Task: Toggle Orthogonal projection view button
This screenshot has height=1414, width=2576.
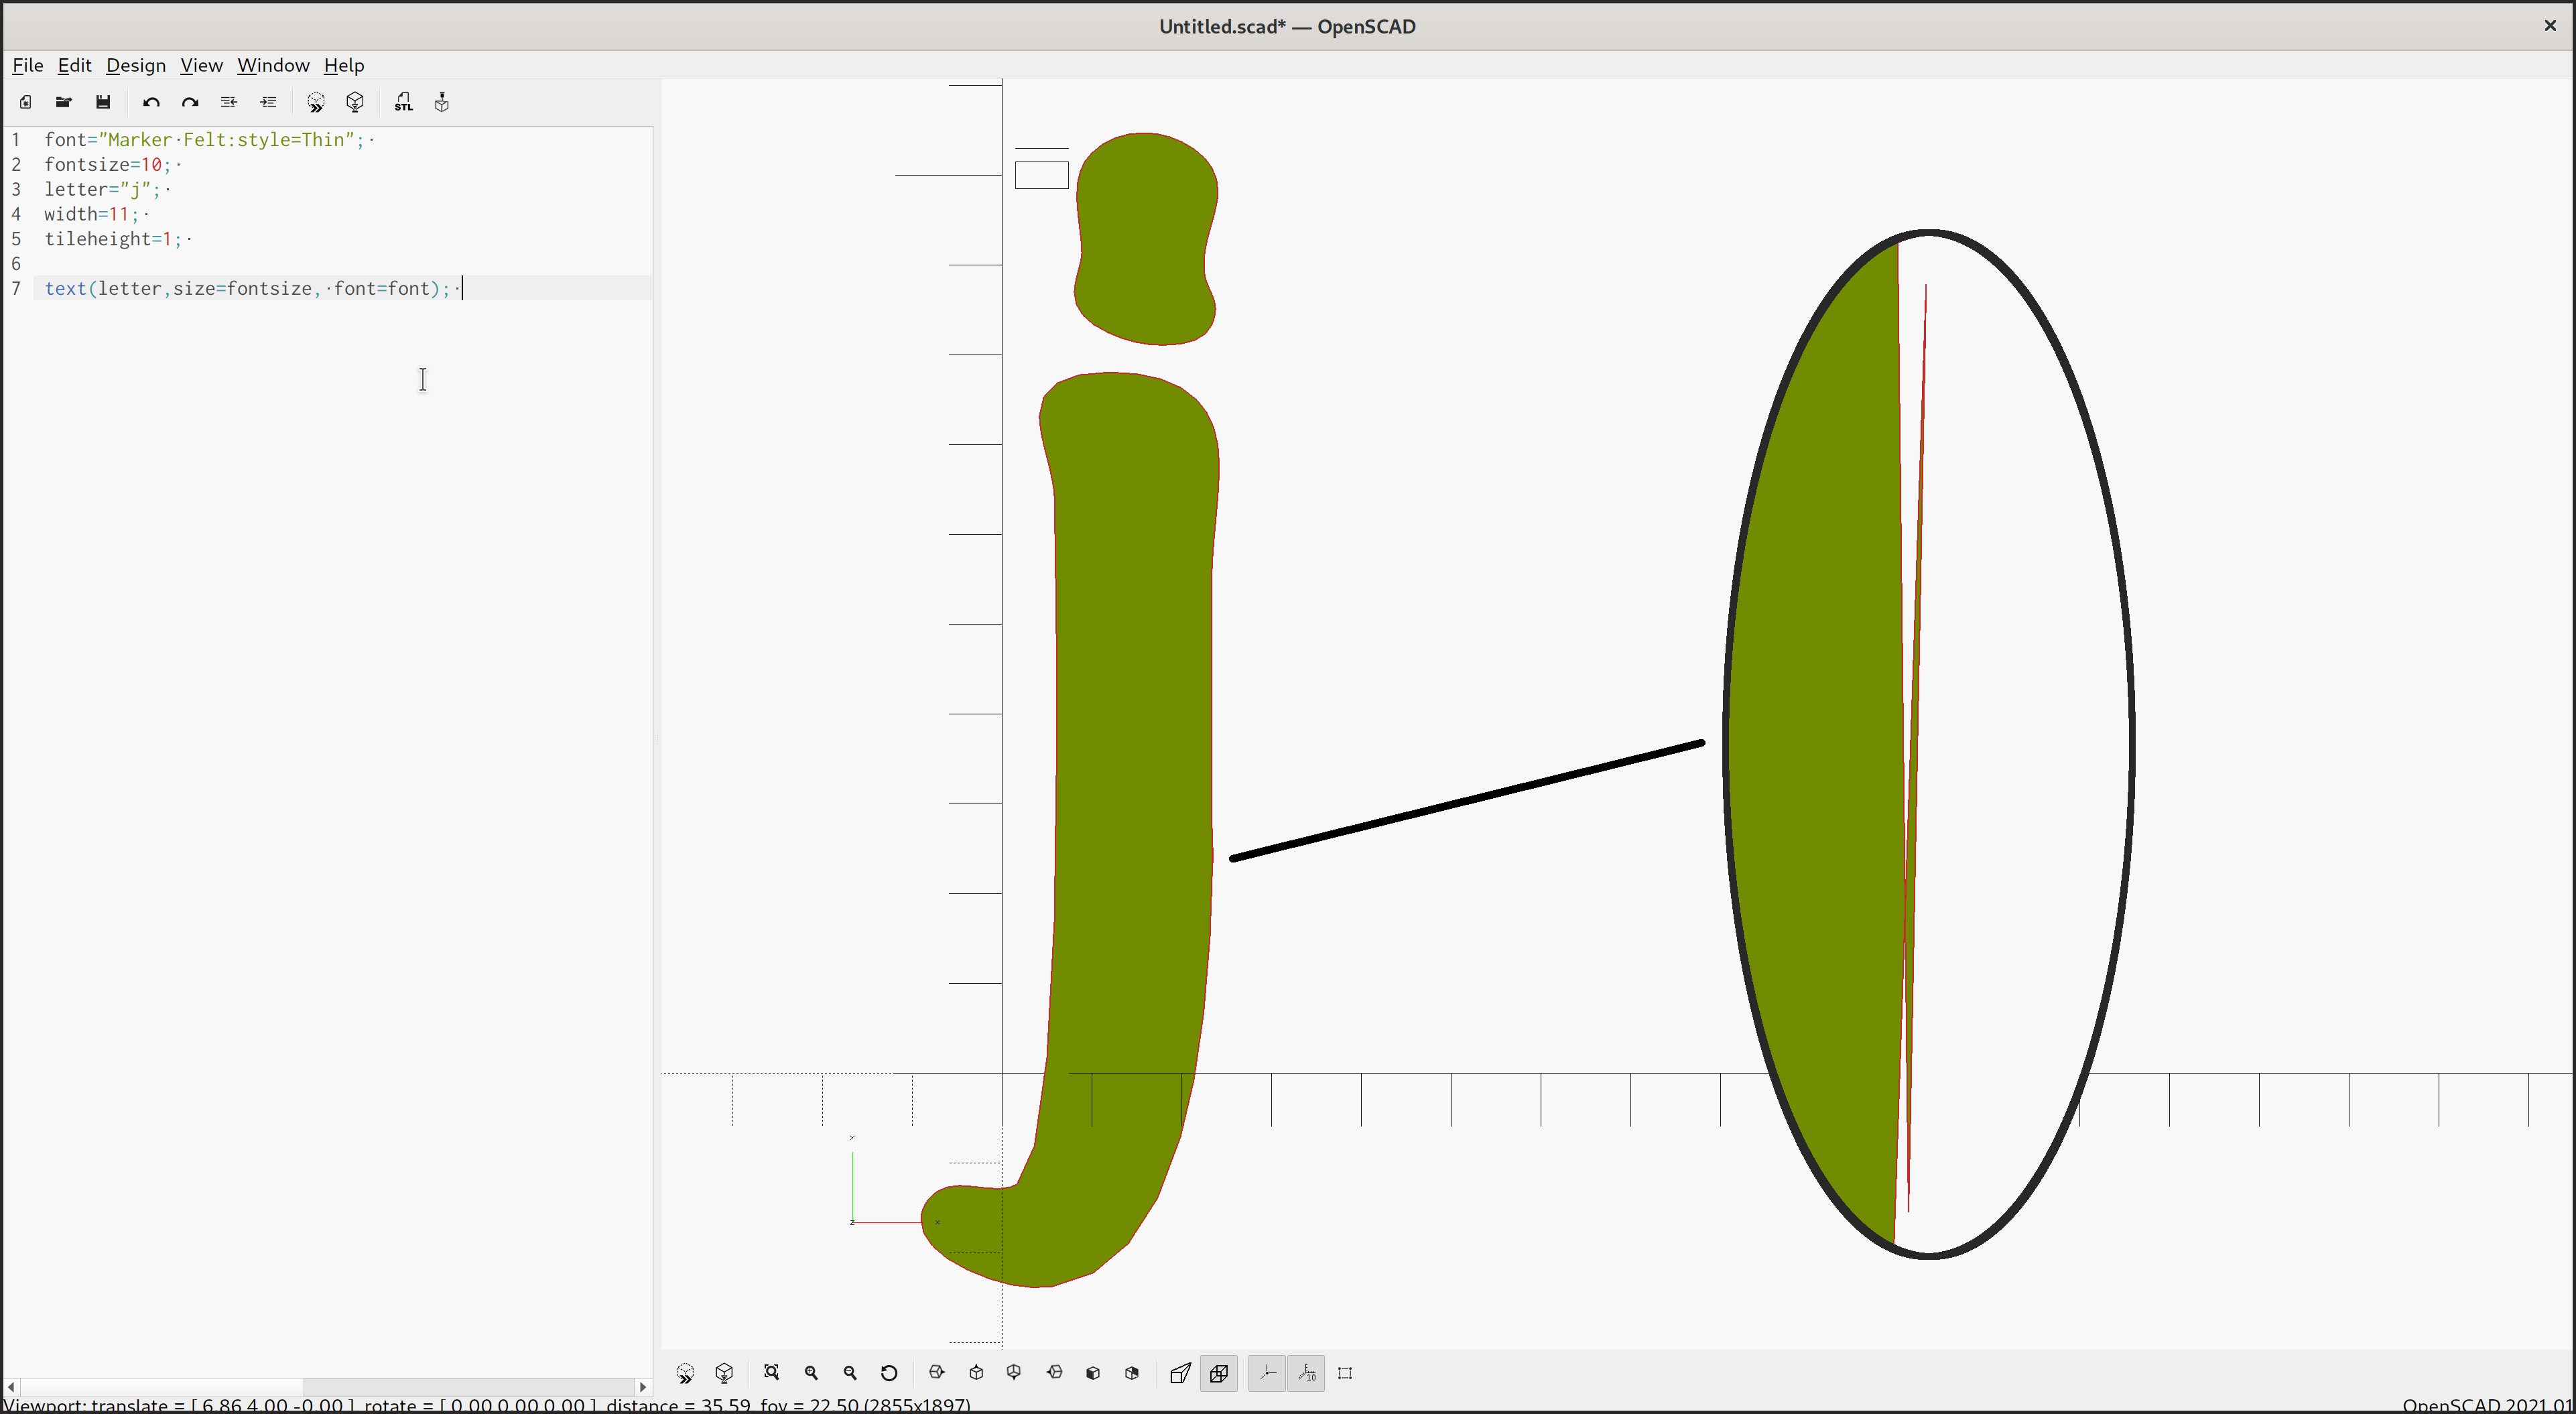Action: point(1219,1373)
